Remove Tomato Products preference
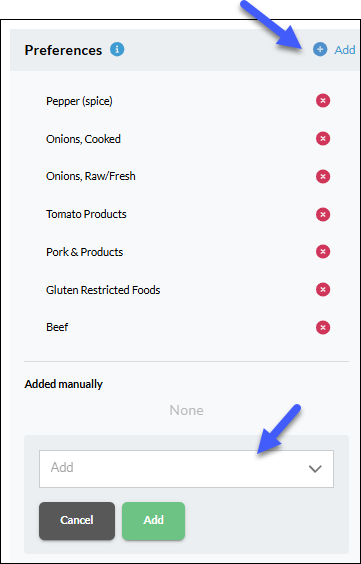The image size is (361, 564). [x=323, y=214]
